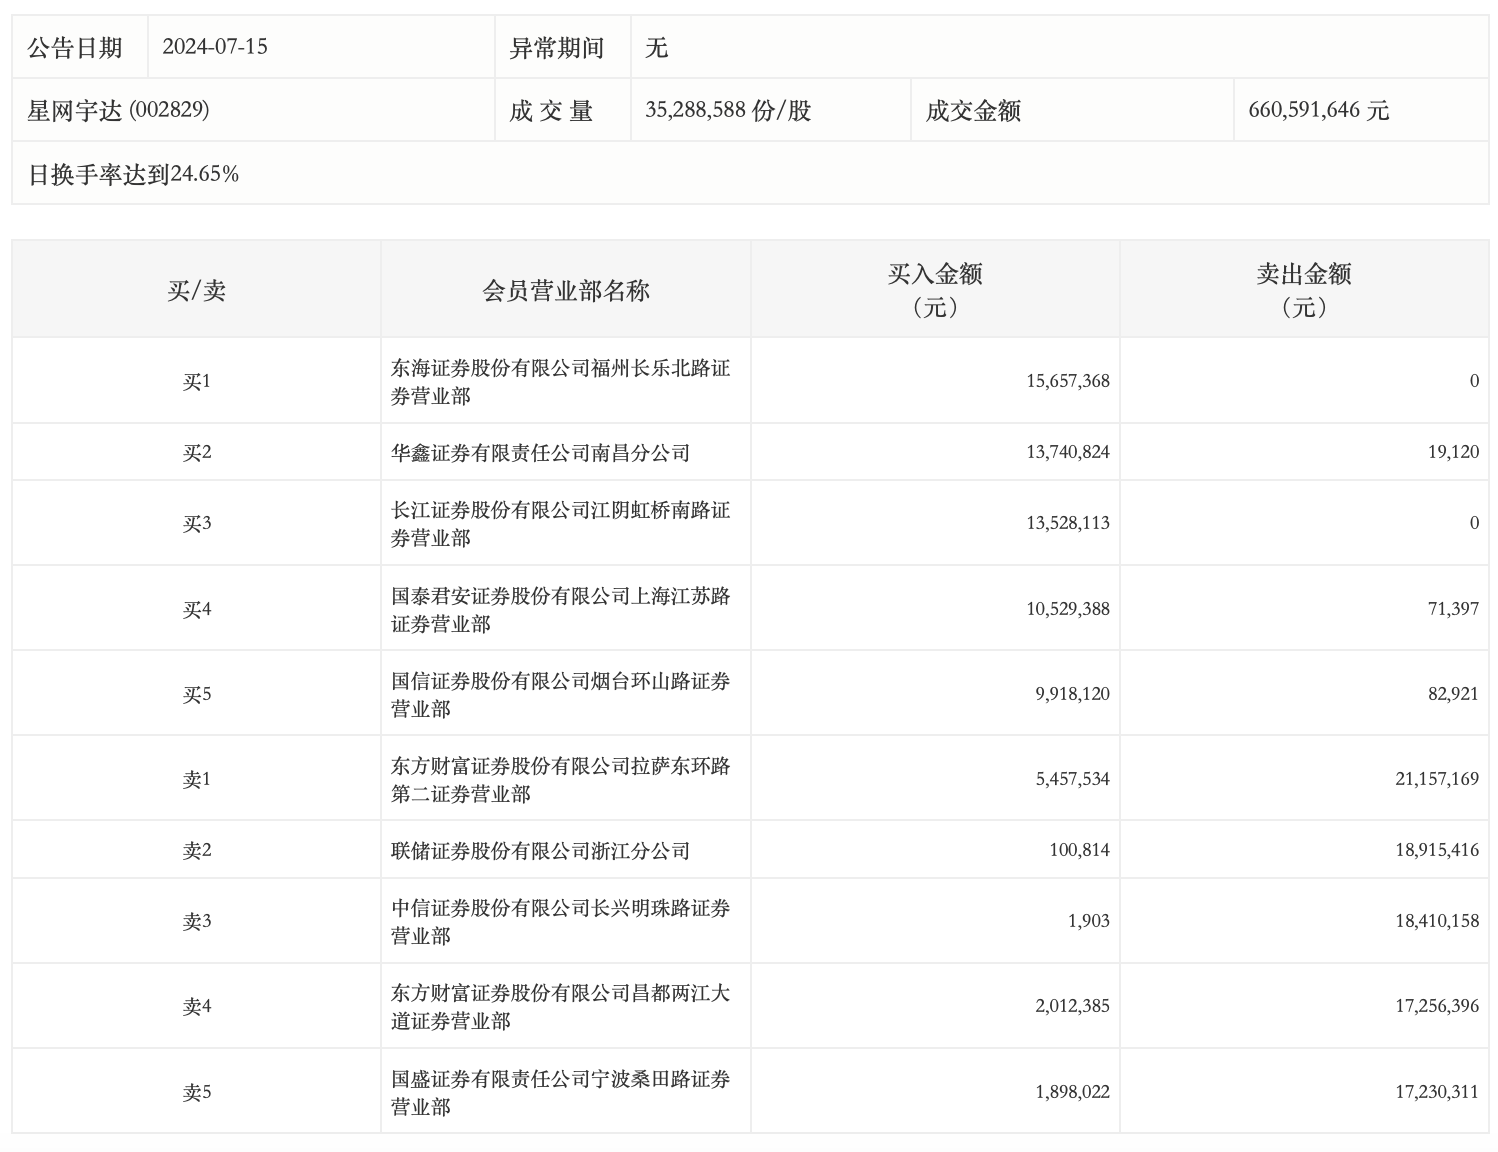Click the 日换手率达到24.65% note
Screen dimensions: 1498x1152
(x=133, y=174)
